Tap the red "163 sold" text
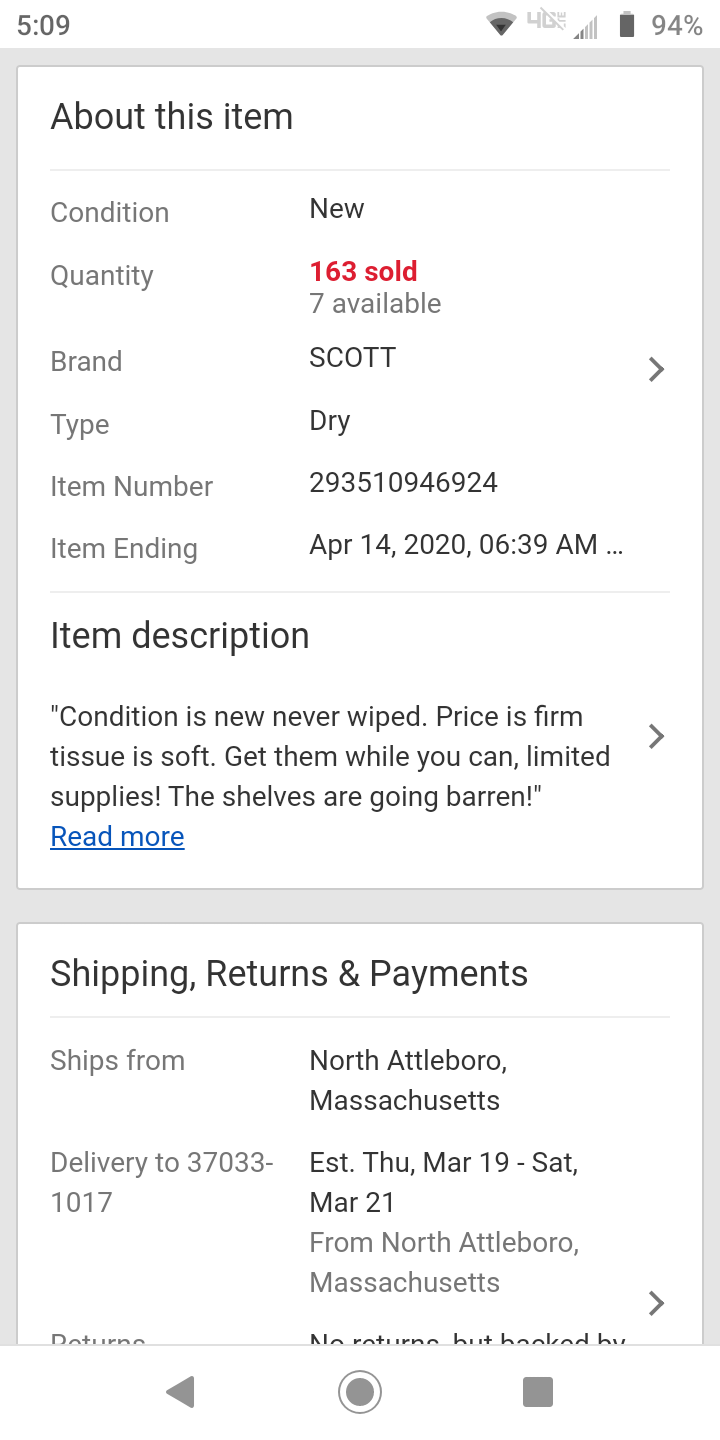720x1440 pixels. point(363,271)
